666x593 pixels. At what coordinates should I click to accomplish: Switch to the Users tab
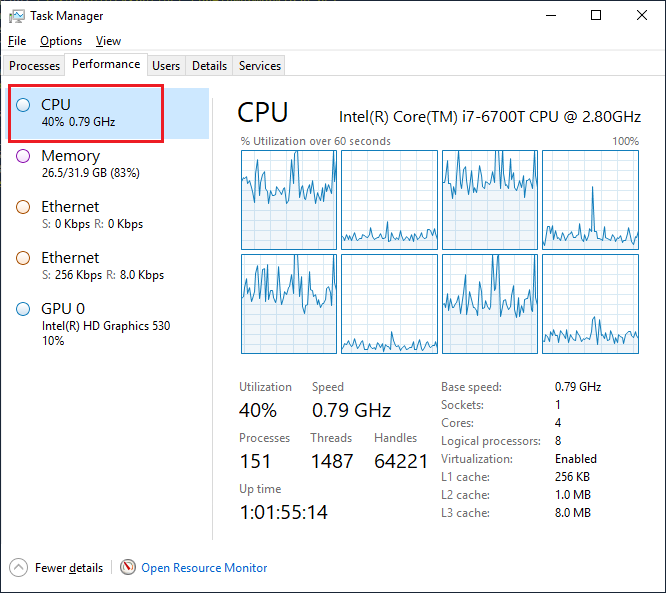(x=166, y=66)
